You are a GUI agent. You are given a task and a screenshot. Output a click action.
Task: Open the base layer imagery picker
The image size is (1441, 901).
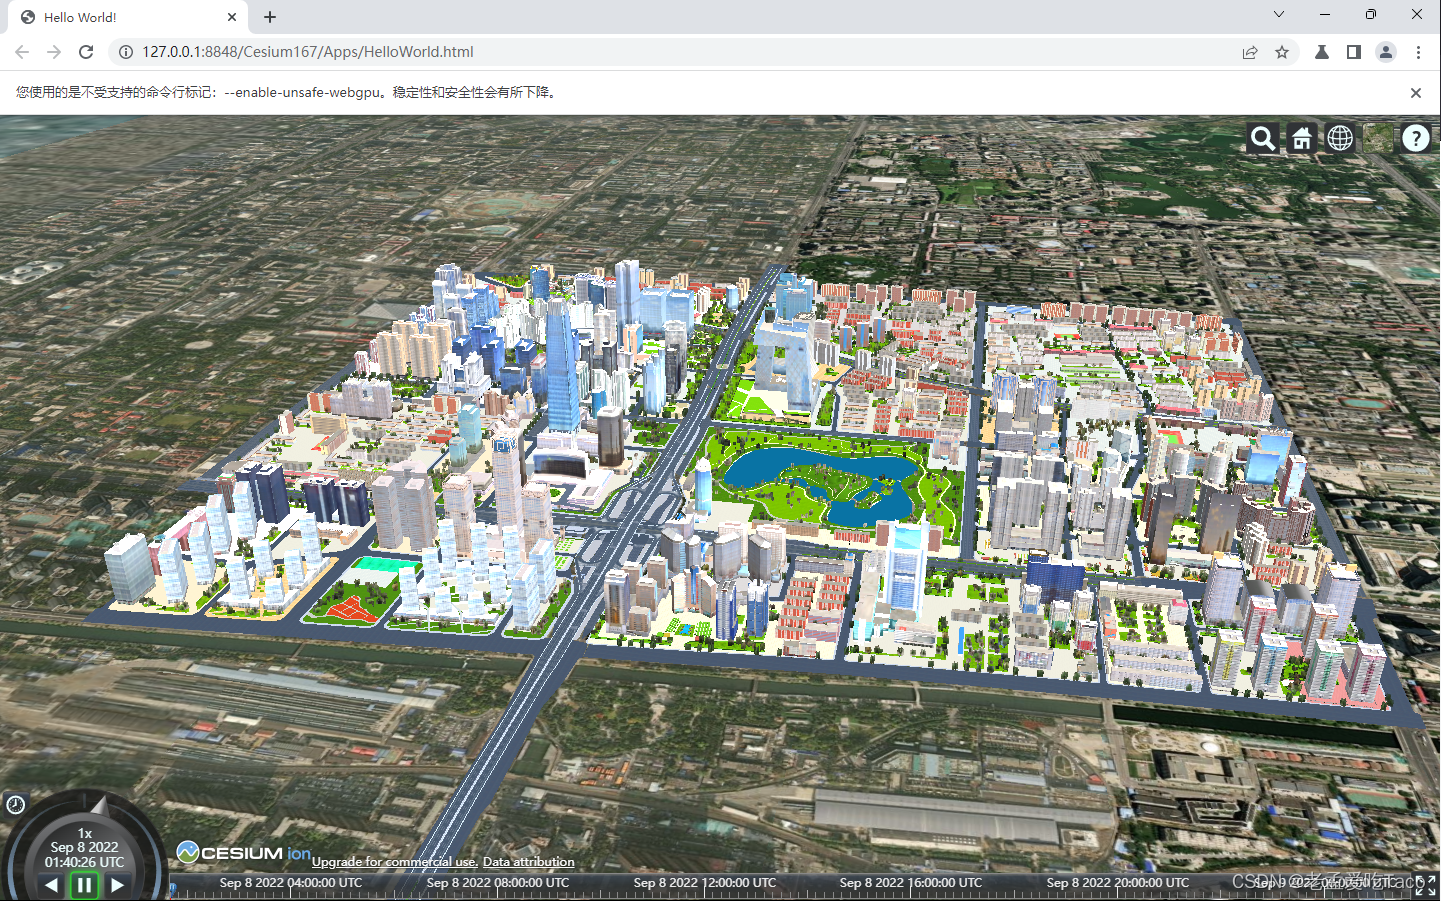[x=1378, y=138]
